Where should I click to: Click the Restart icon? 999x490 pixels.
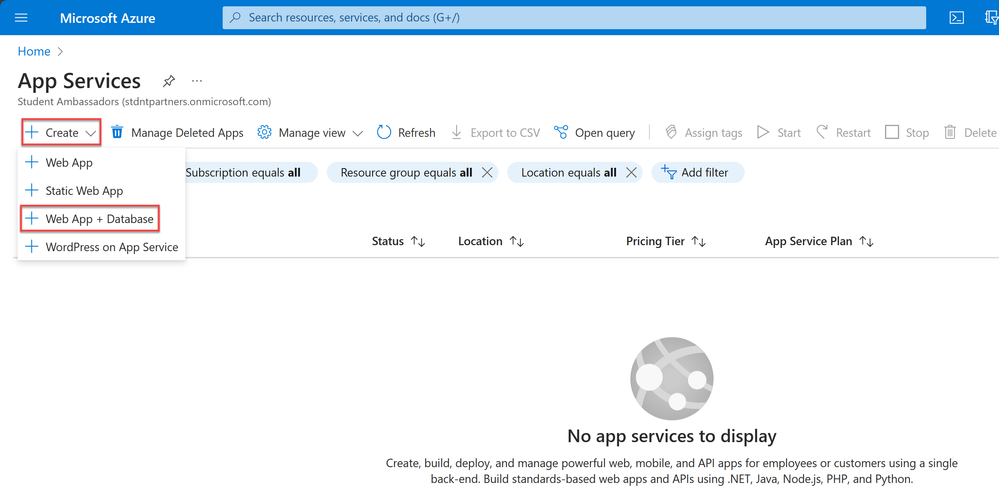(823, 133)
